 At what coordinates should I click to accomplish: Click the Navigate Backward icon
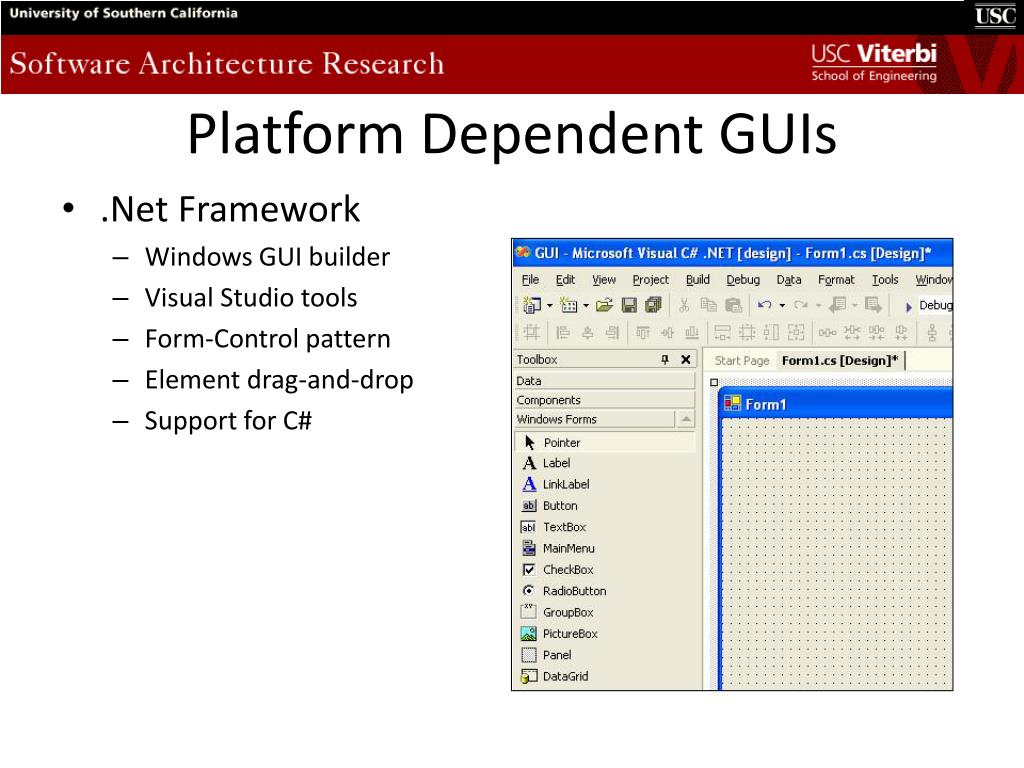(x=838, y=304)
